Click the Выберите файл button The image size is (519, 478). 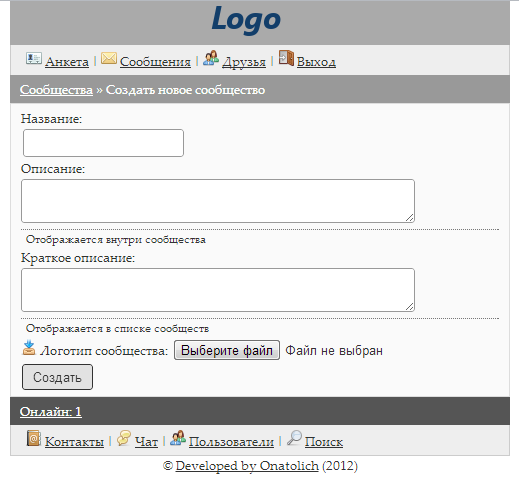(x=227, y=350)
